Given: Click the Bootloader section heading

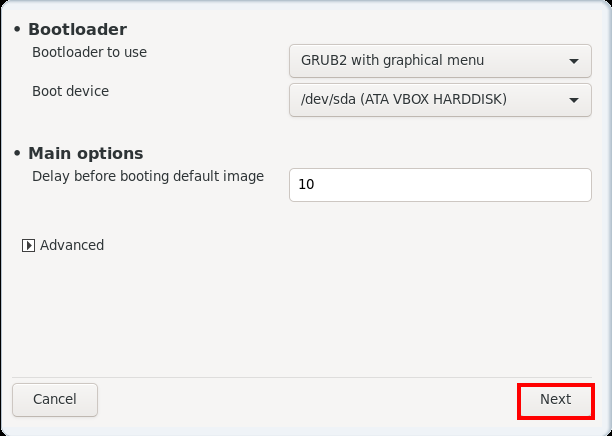Looking at the screenshot, I should [77, 29].
